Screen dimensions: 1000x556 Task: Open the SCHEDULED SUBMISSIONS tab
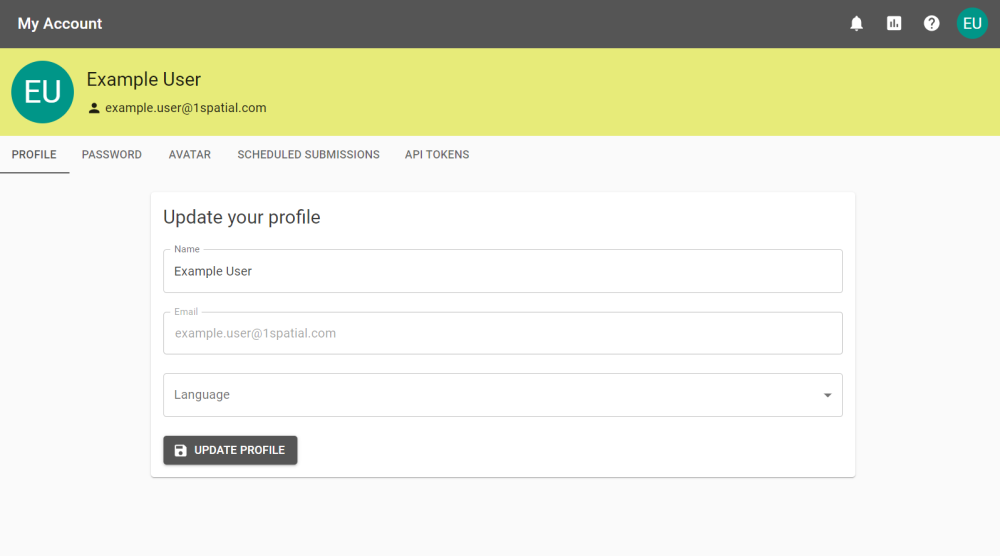[x=308, y=154]
